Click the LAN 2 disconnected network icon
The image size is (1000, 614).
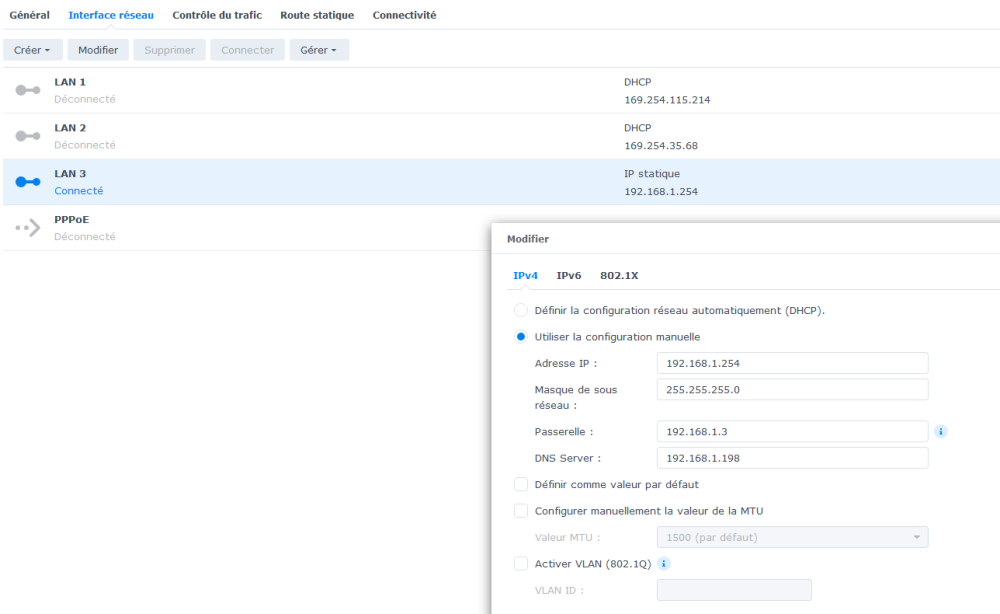[x=28, y=136]
